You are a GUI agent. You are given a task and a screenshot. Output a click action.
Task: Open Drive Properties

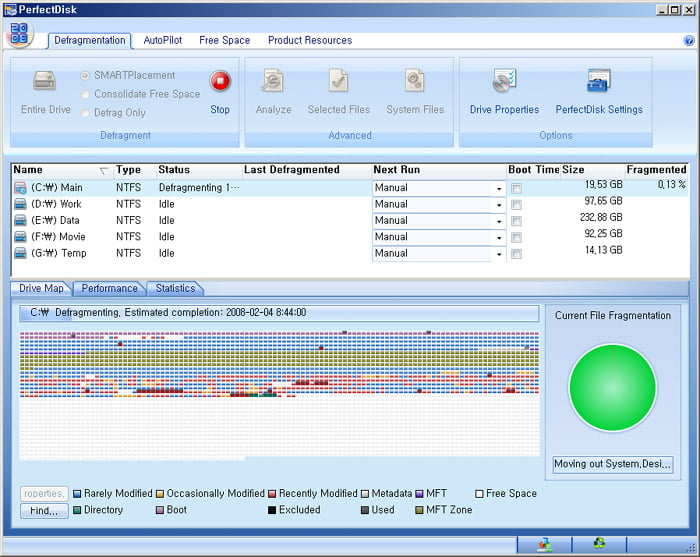(504, 83)
